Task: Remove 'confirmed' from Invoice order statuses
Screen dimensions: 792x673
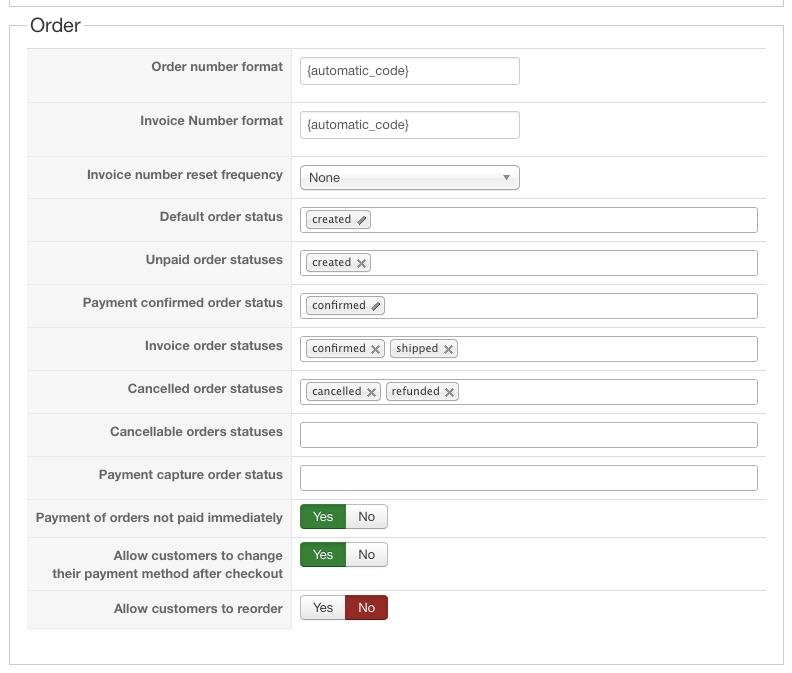Action: [376, 349]
